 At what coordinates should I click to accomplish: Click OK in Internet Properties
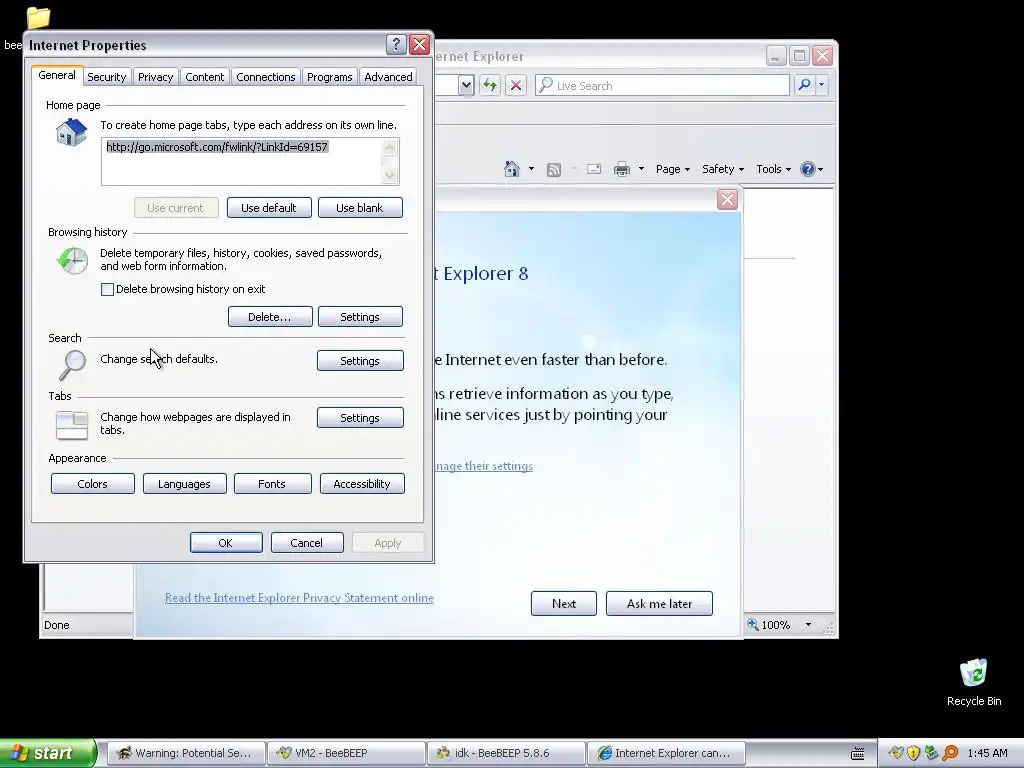click(226, 543)
